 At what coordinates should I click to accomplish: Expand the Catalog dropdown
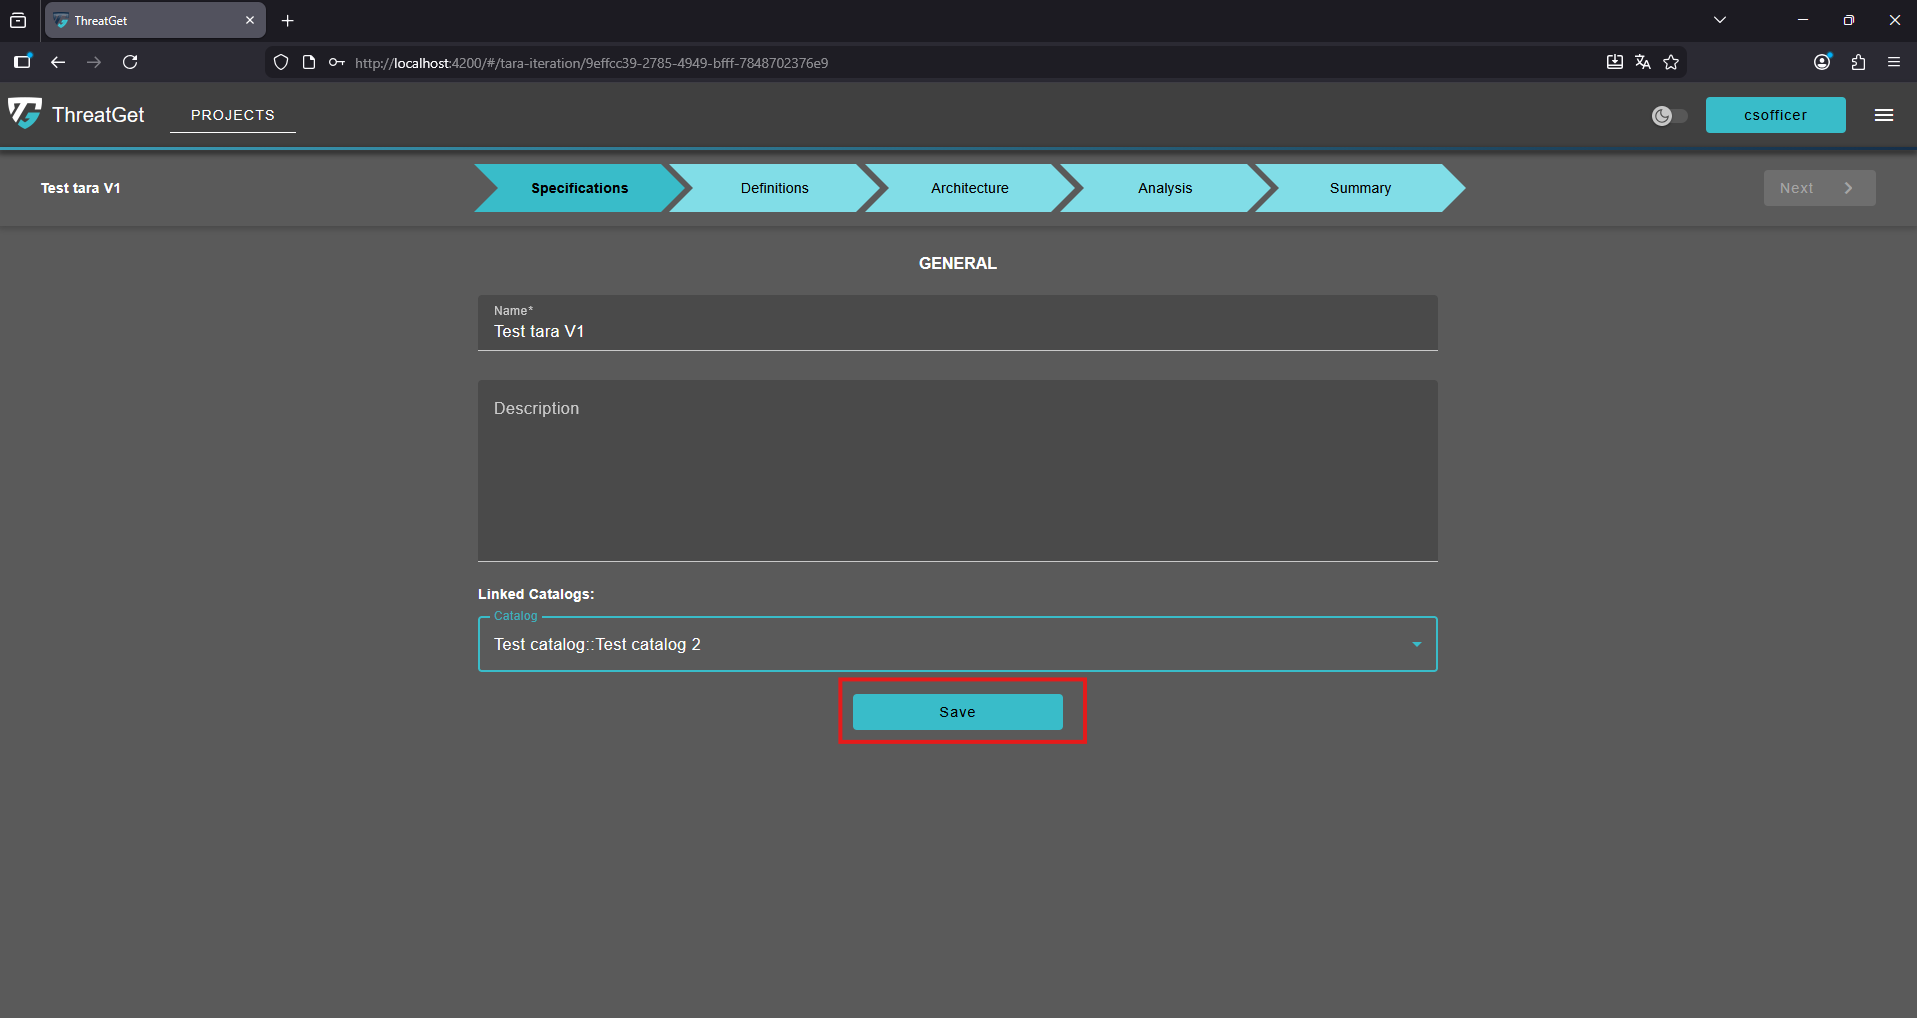click(x=1416, y=644)
